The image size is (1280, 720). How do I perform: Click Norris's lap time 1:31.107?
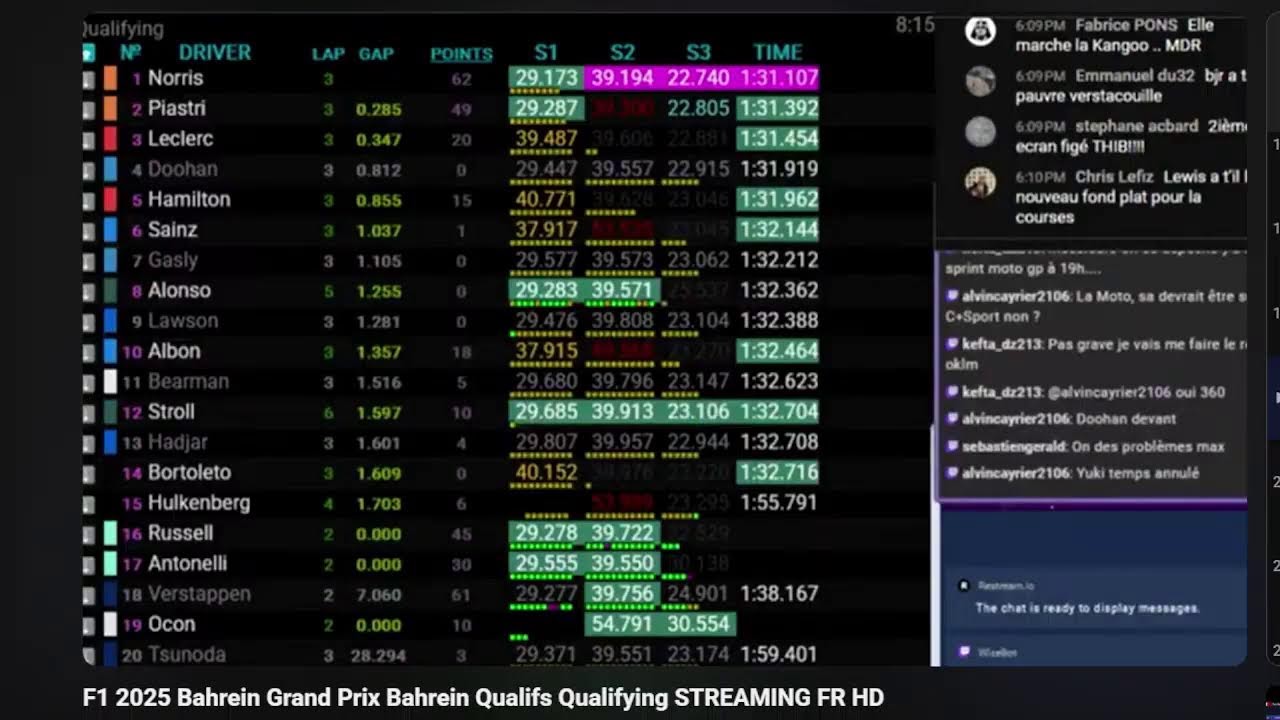(779, 78)
